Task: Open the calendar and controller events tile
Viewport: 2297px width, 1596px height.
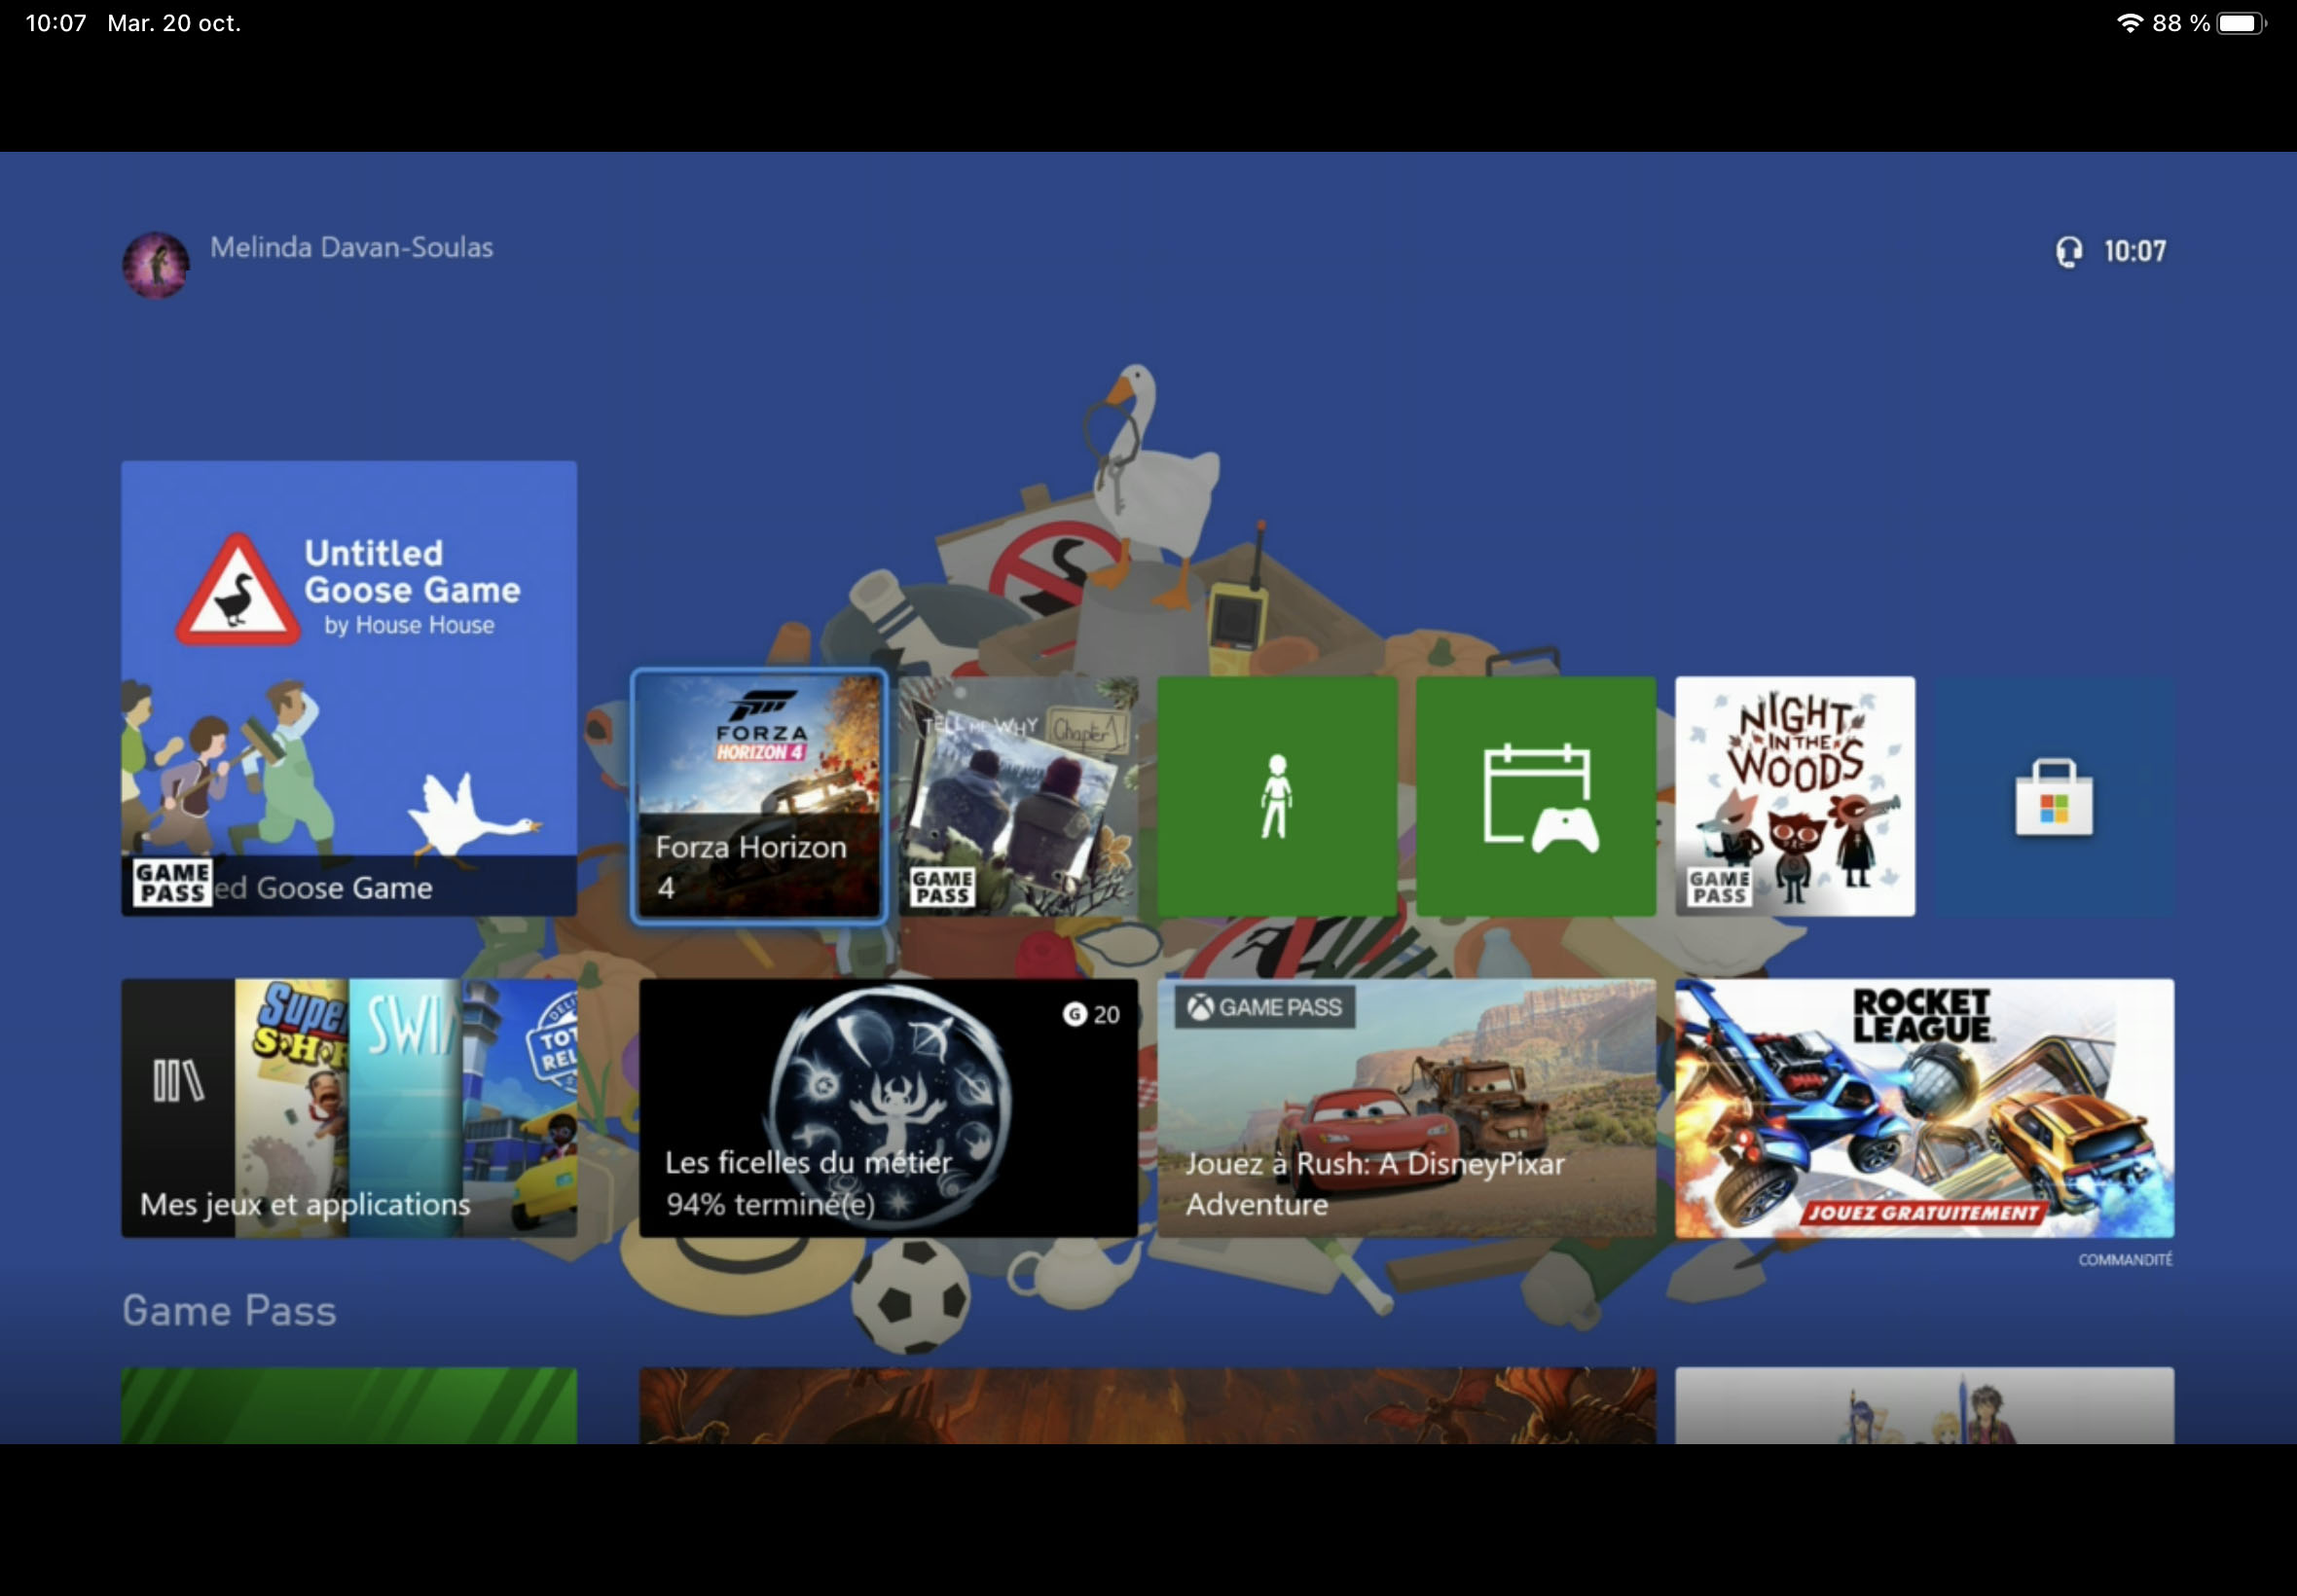Action: tap(1536, 796)
